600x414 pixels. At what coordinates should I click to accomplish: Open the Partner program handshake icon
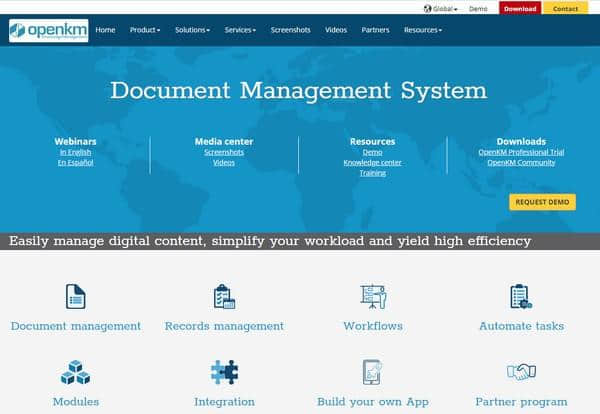tap(521, 372)
